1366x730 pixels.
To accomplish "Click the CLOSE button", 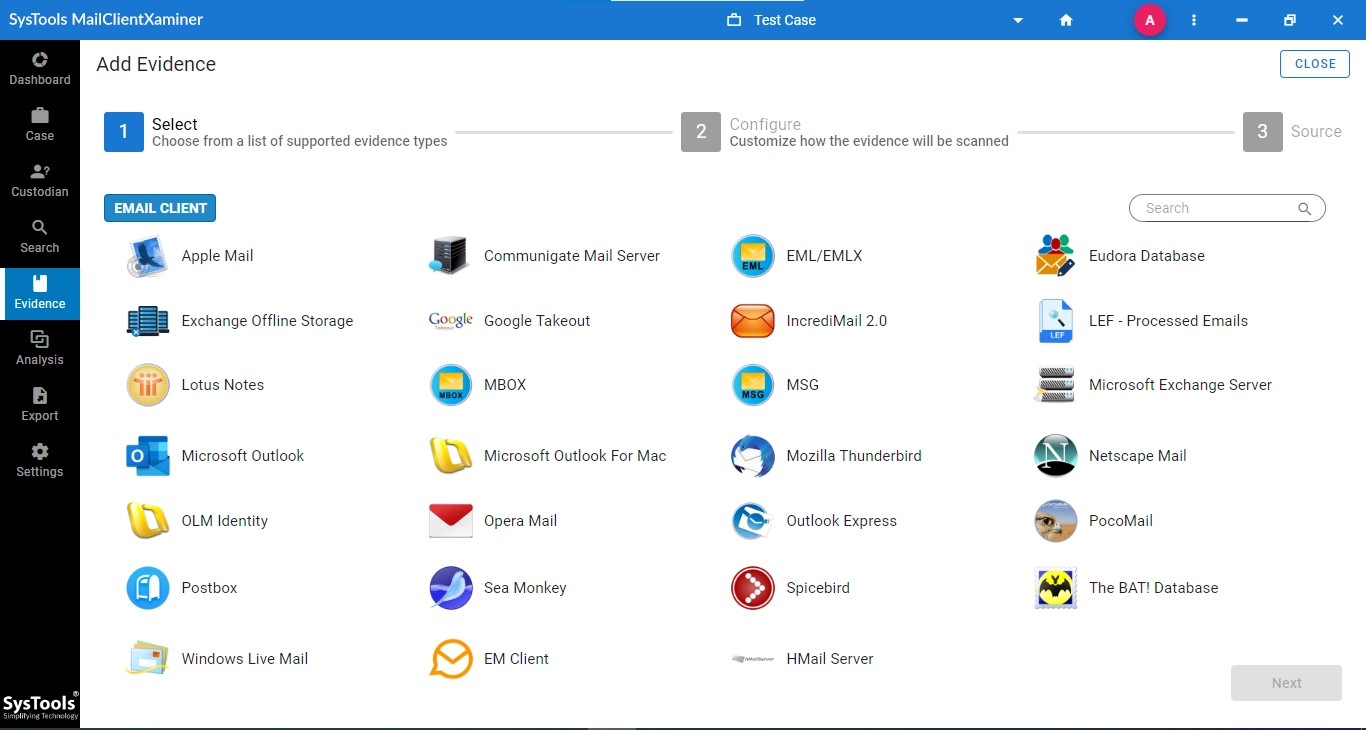I will coord(1315,64).
